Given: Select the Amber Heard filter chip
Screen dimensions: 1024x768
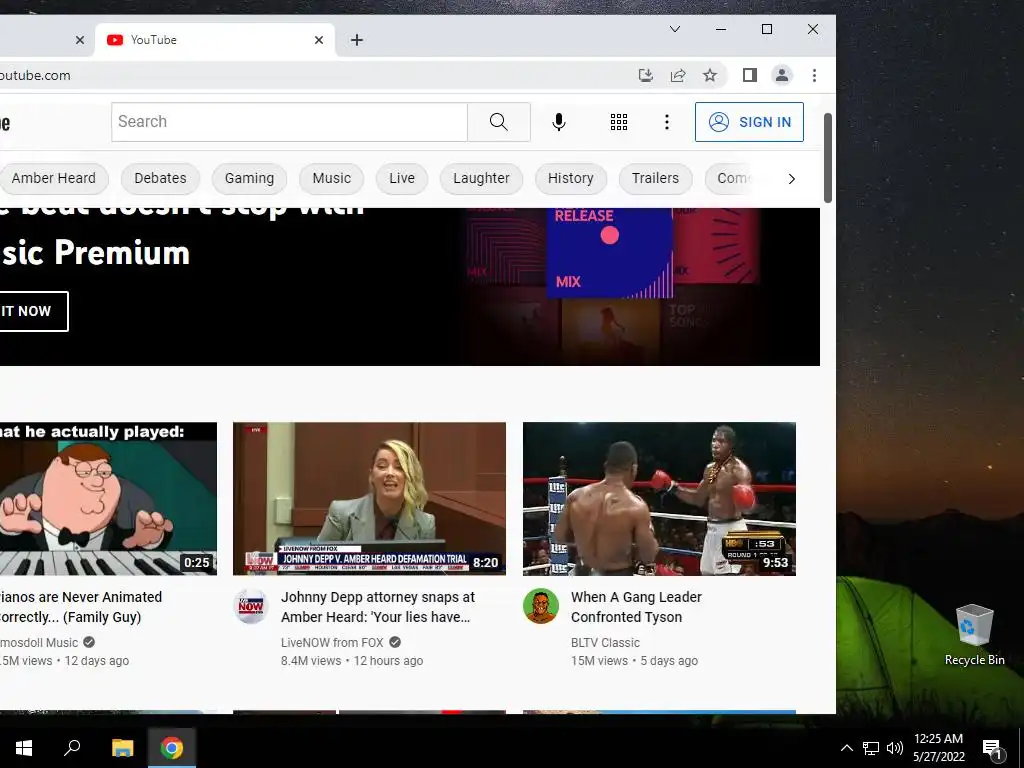Looking at the screenshot, I should pyautogui.click(x=53, y=178).
